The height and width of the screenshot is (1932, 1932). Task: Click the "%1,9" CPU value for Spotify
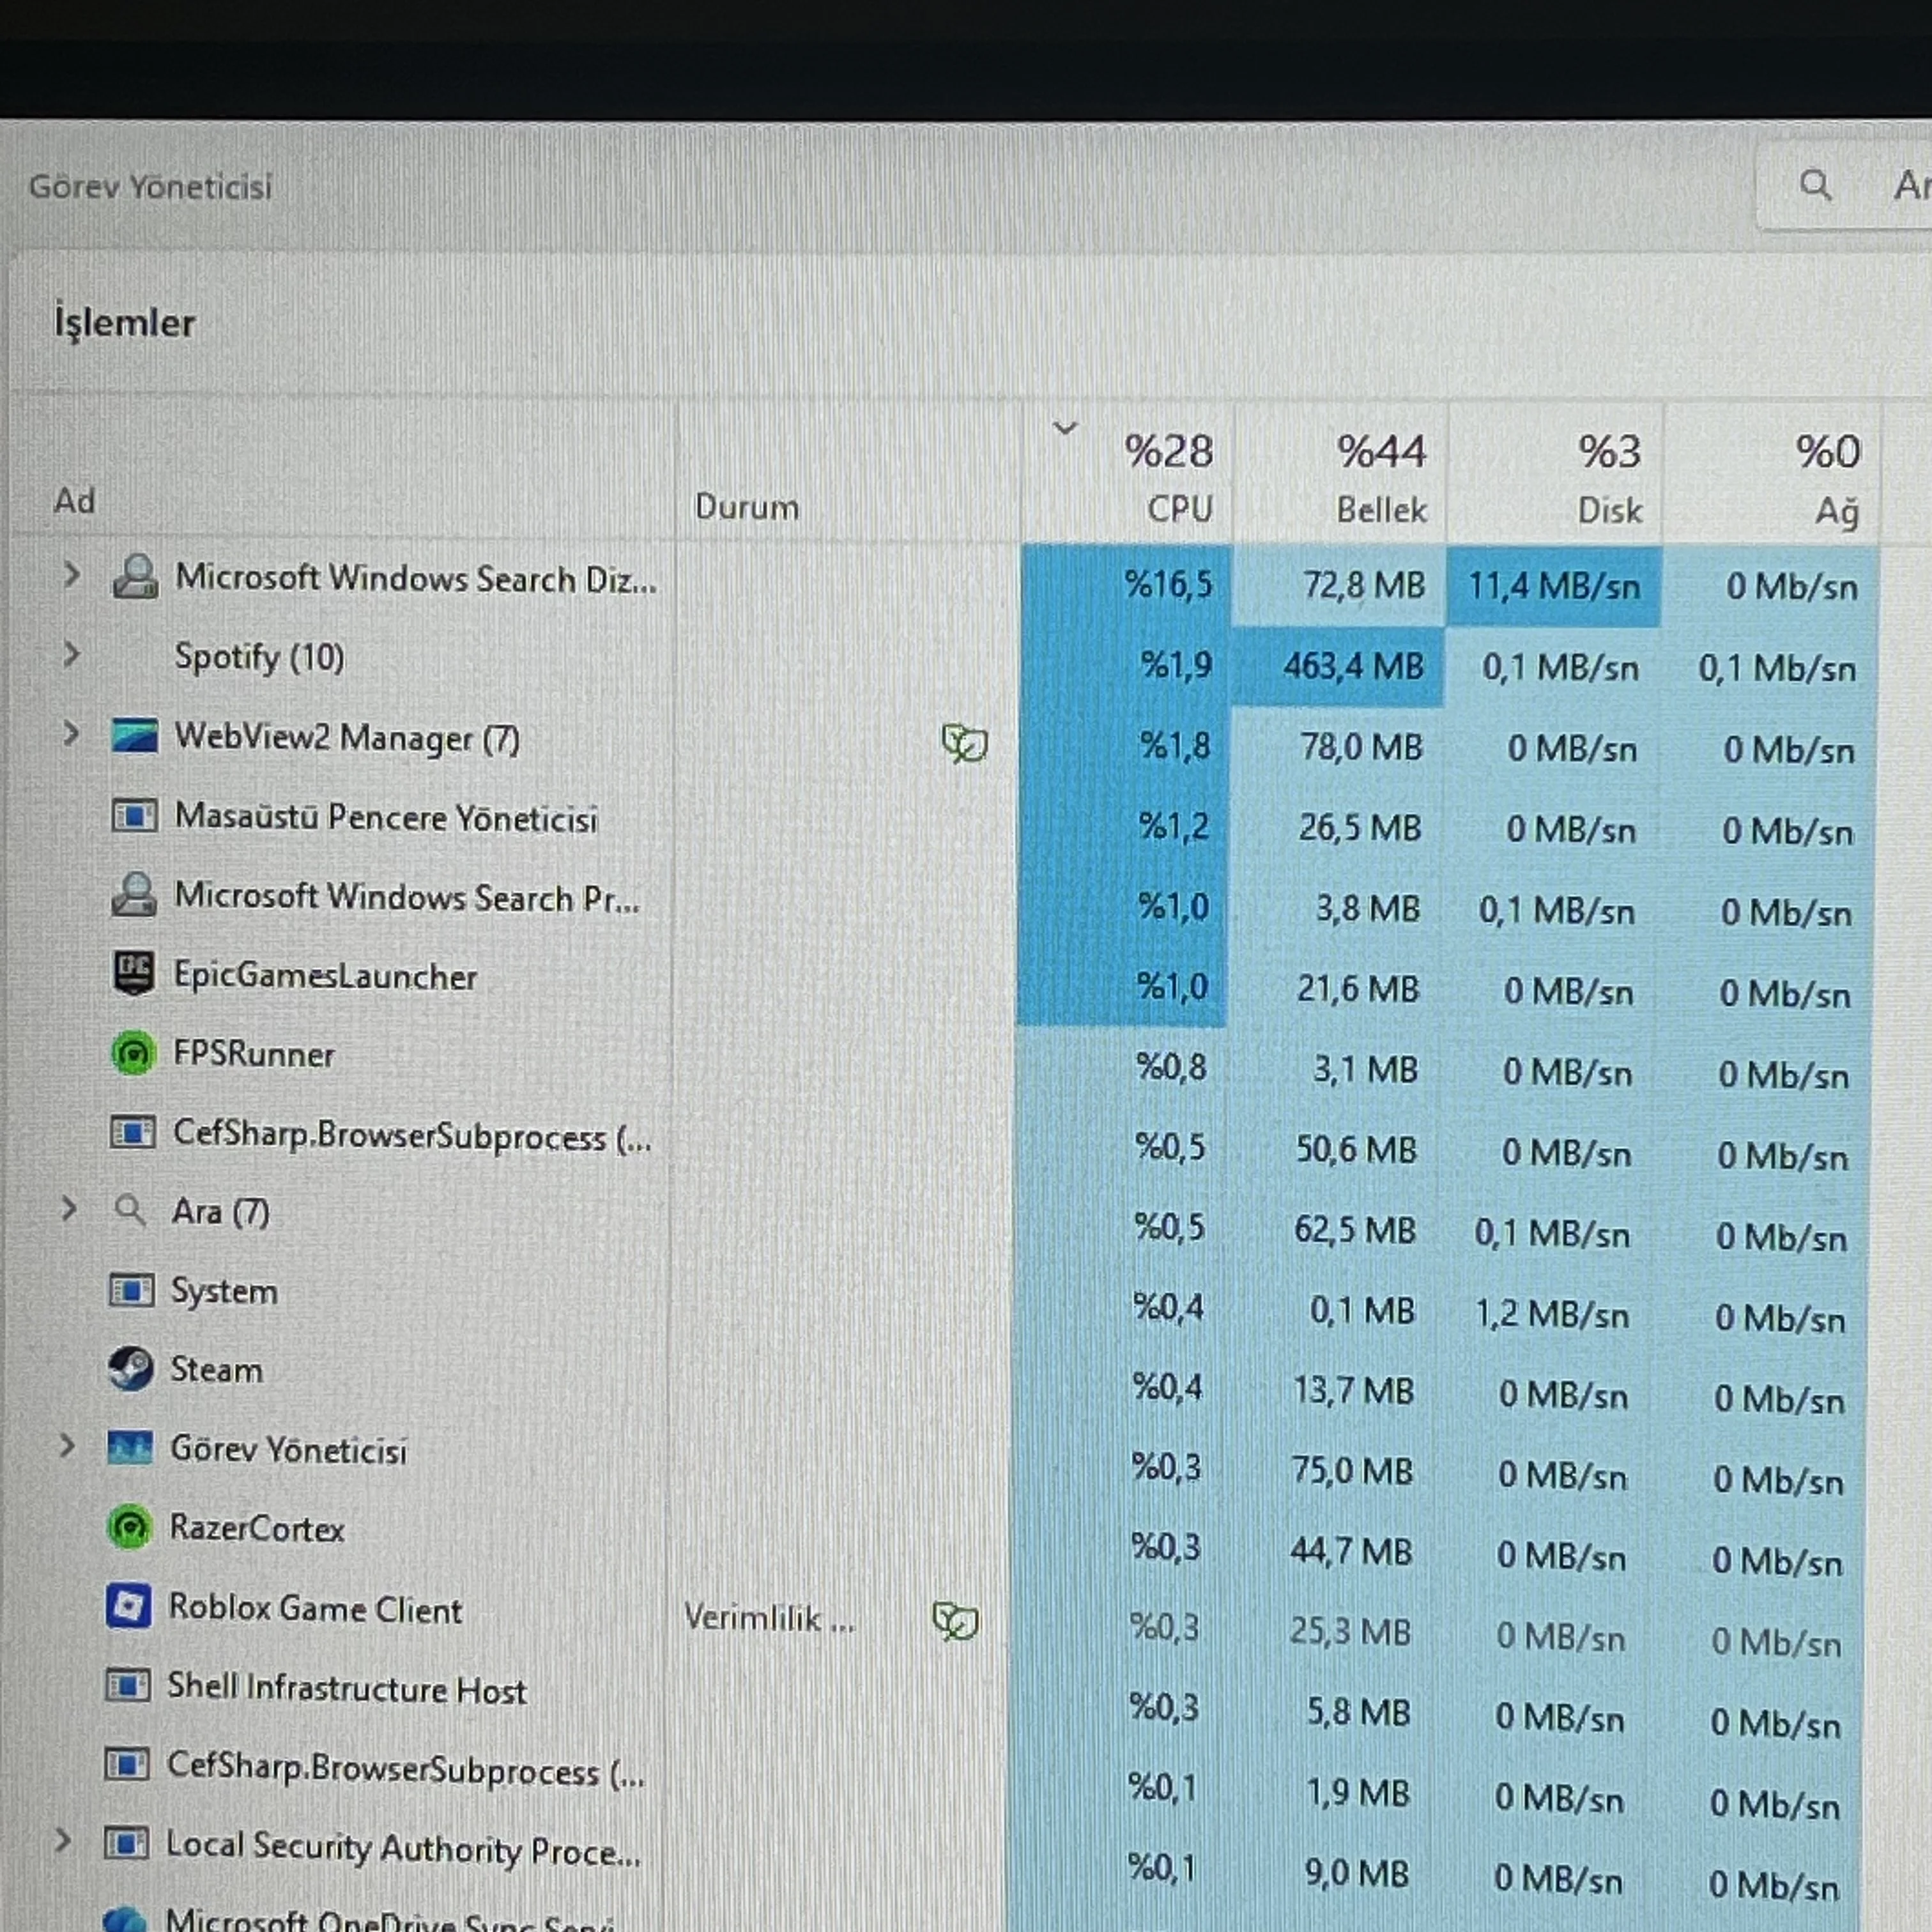click(x=1176, y=664)
